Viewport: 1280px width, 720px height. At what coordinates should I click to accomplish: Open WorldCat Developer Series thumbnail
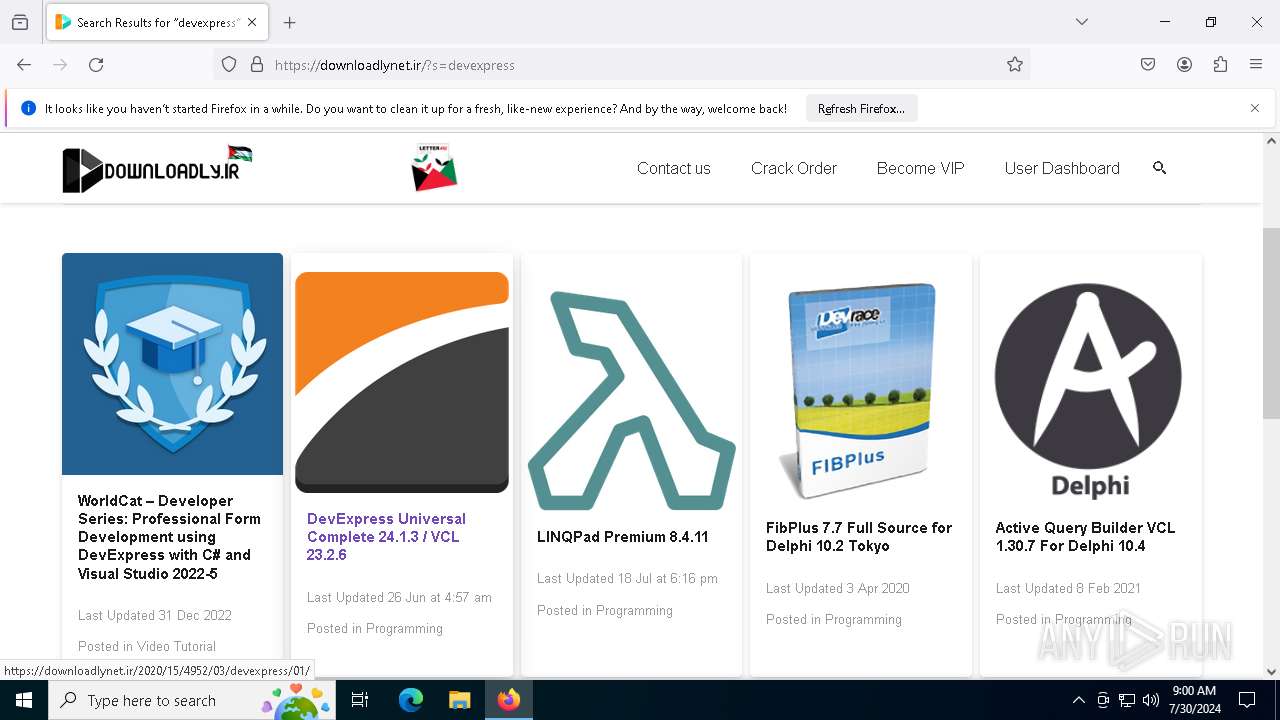[x=172, y=364]
